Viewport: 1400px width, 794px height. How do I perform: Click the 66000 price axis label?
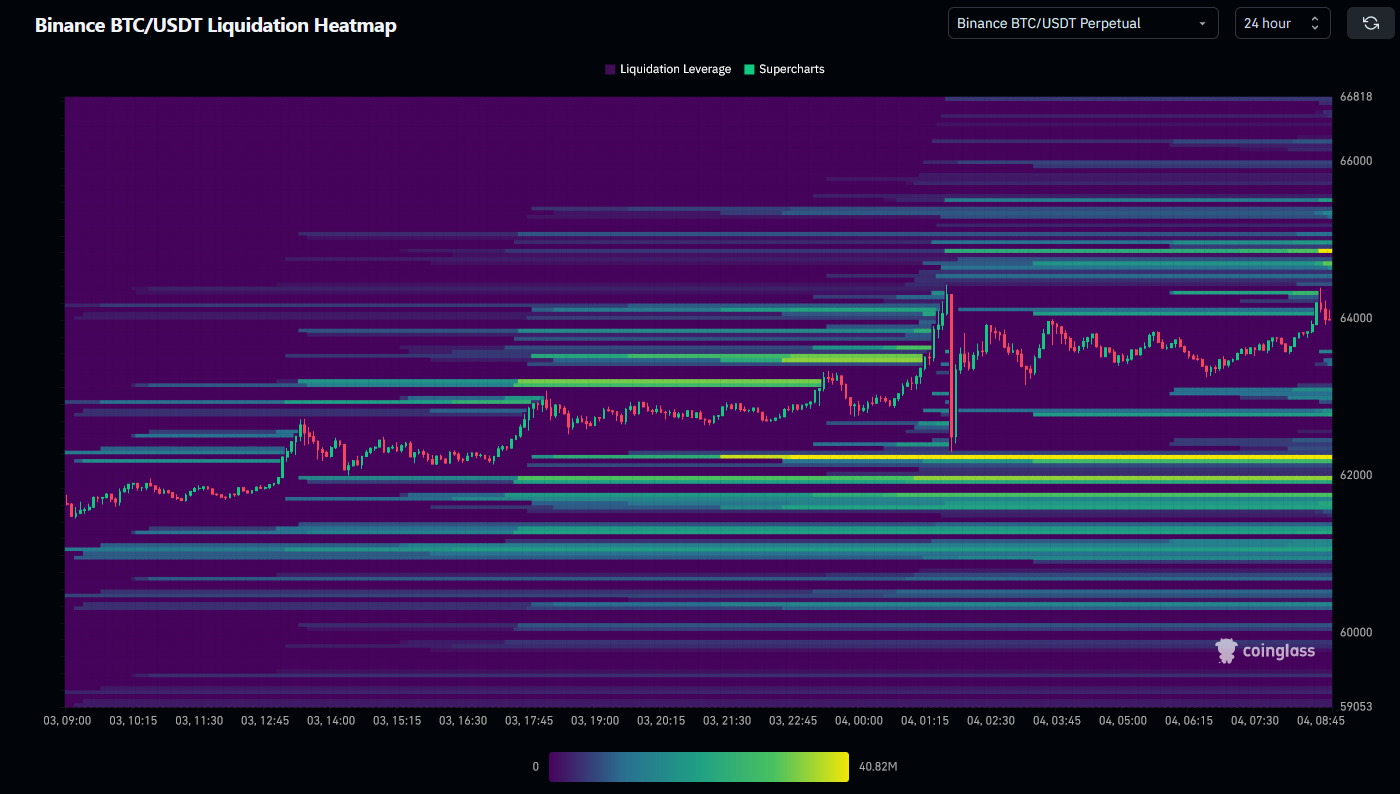point(1356,161)
